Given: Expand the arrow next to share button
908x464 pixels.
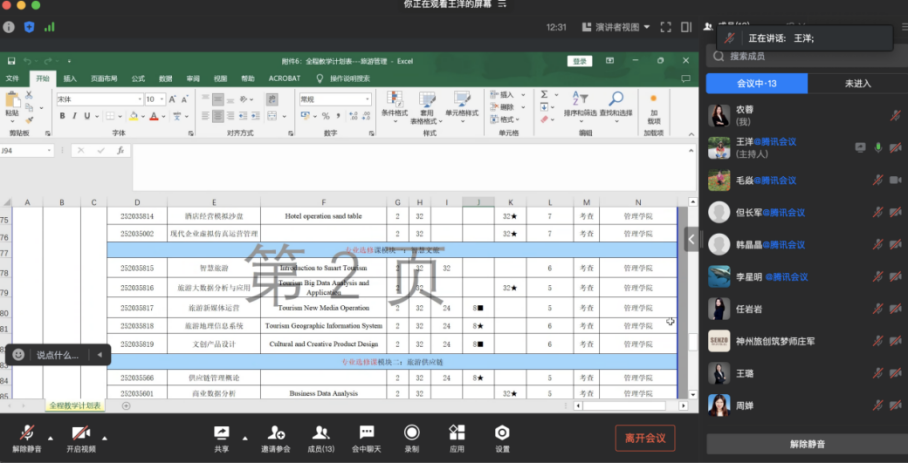Looking at the screenshot, I should pyautogui.click(x=244, y=438).
